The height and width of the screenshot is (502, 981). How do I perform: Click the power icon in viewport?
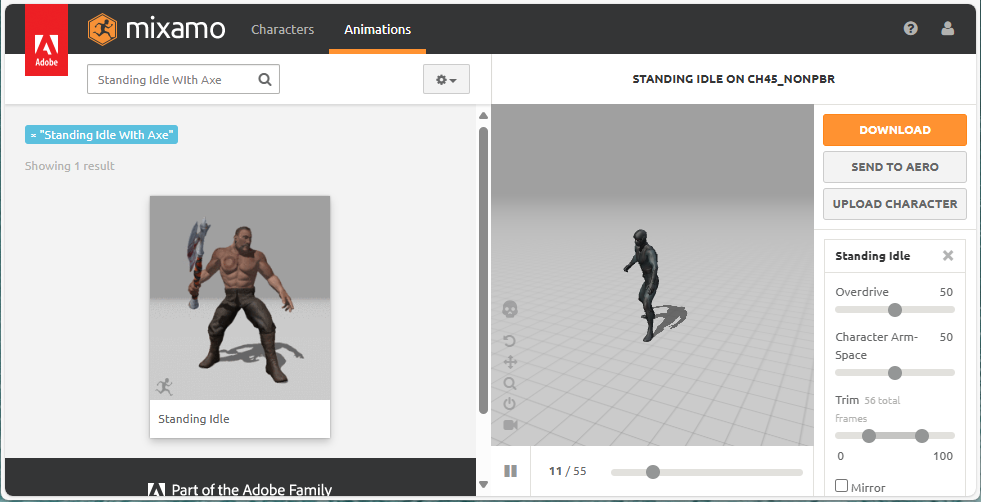click(510, 404)
